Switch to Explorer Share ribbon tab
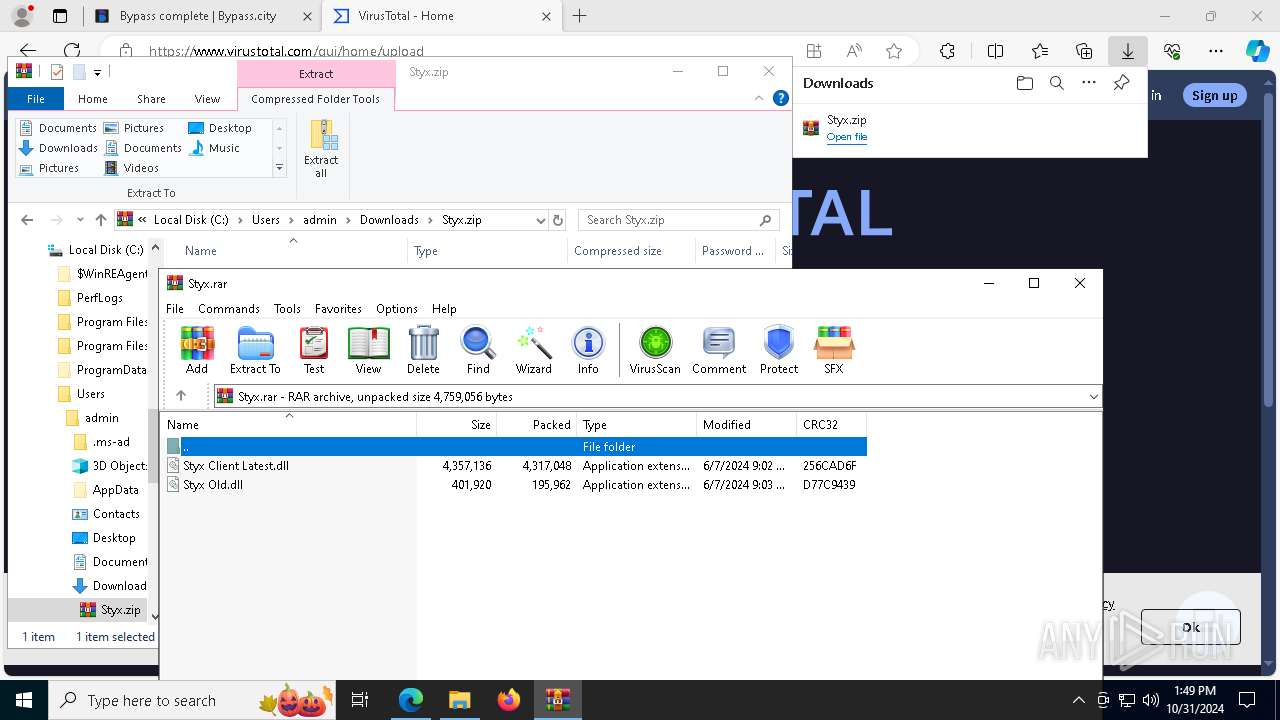 click(x=151, y=99)
